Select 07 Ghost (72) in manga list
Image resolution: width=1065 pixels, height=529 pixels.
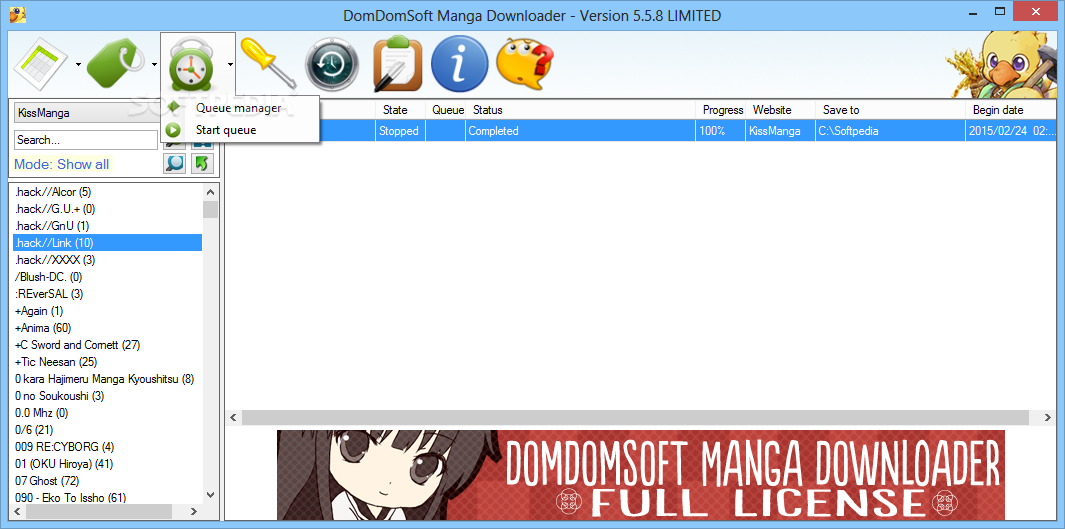(107, 481)
